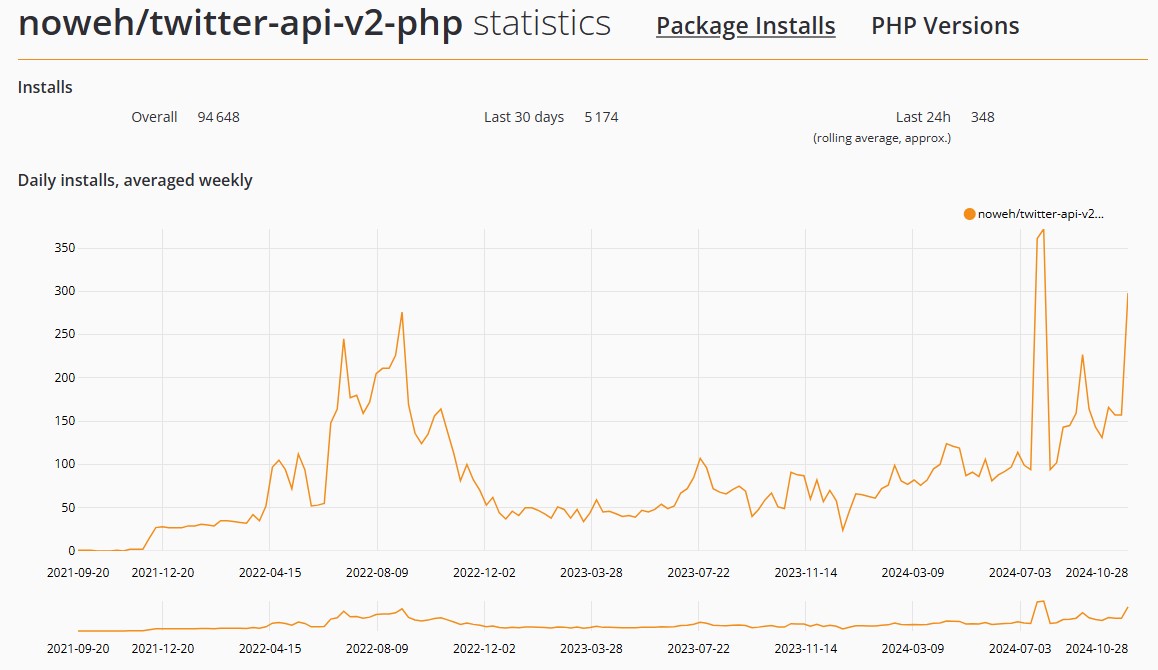Select the range overview mini chart line
This screenshot has height=670, width=1158.
[x=603, y=617]
